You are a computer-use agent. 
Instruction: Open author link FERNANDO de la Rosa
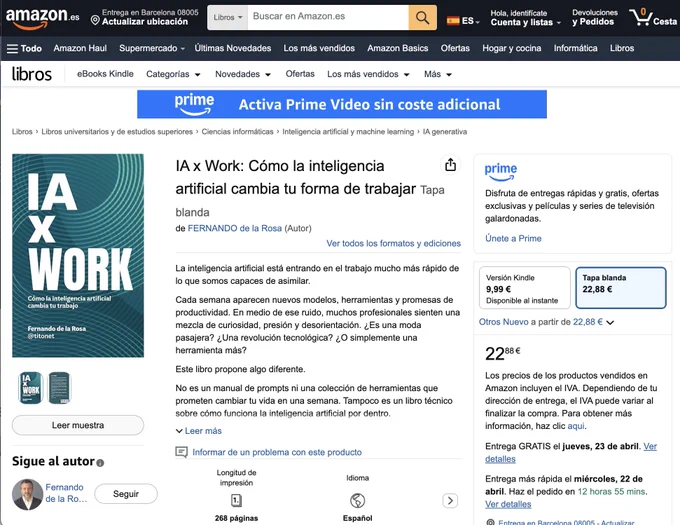235,228
